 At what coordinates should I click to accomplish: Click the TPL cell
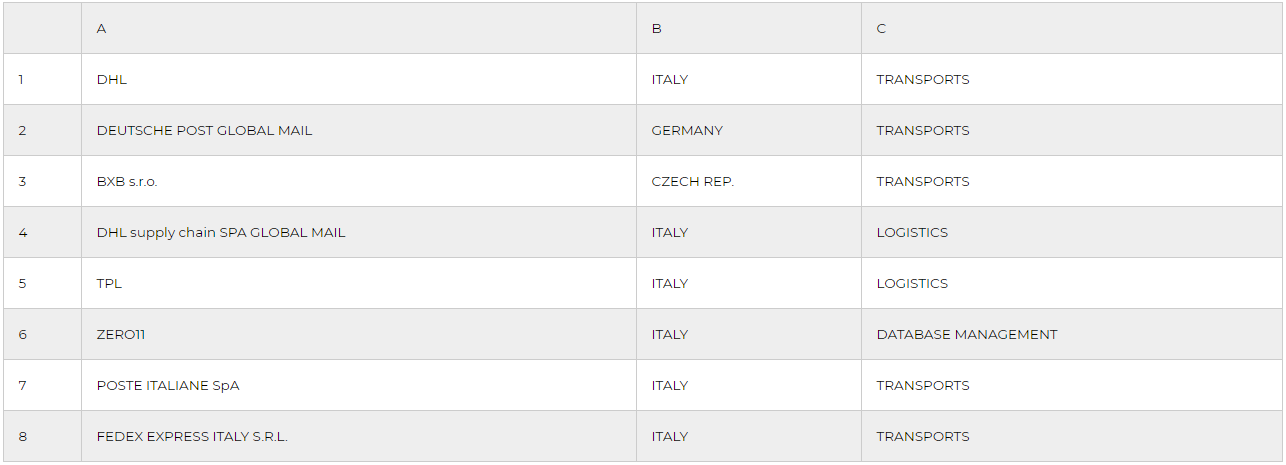click(109, 283)
